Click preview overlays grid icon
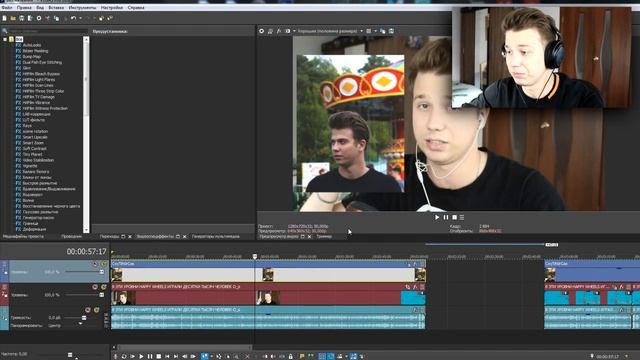Viewport: 640px width, 360px height. 369,31
